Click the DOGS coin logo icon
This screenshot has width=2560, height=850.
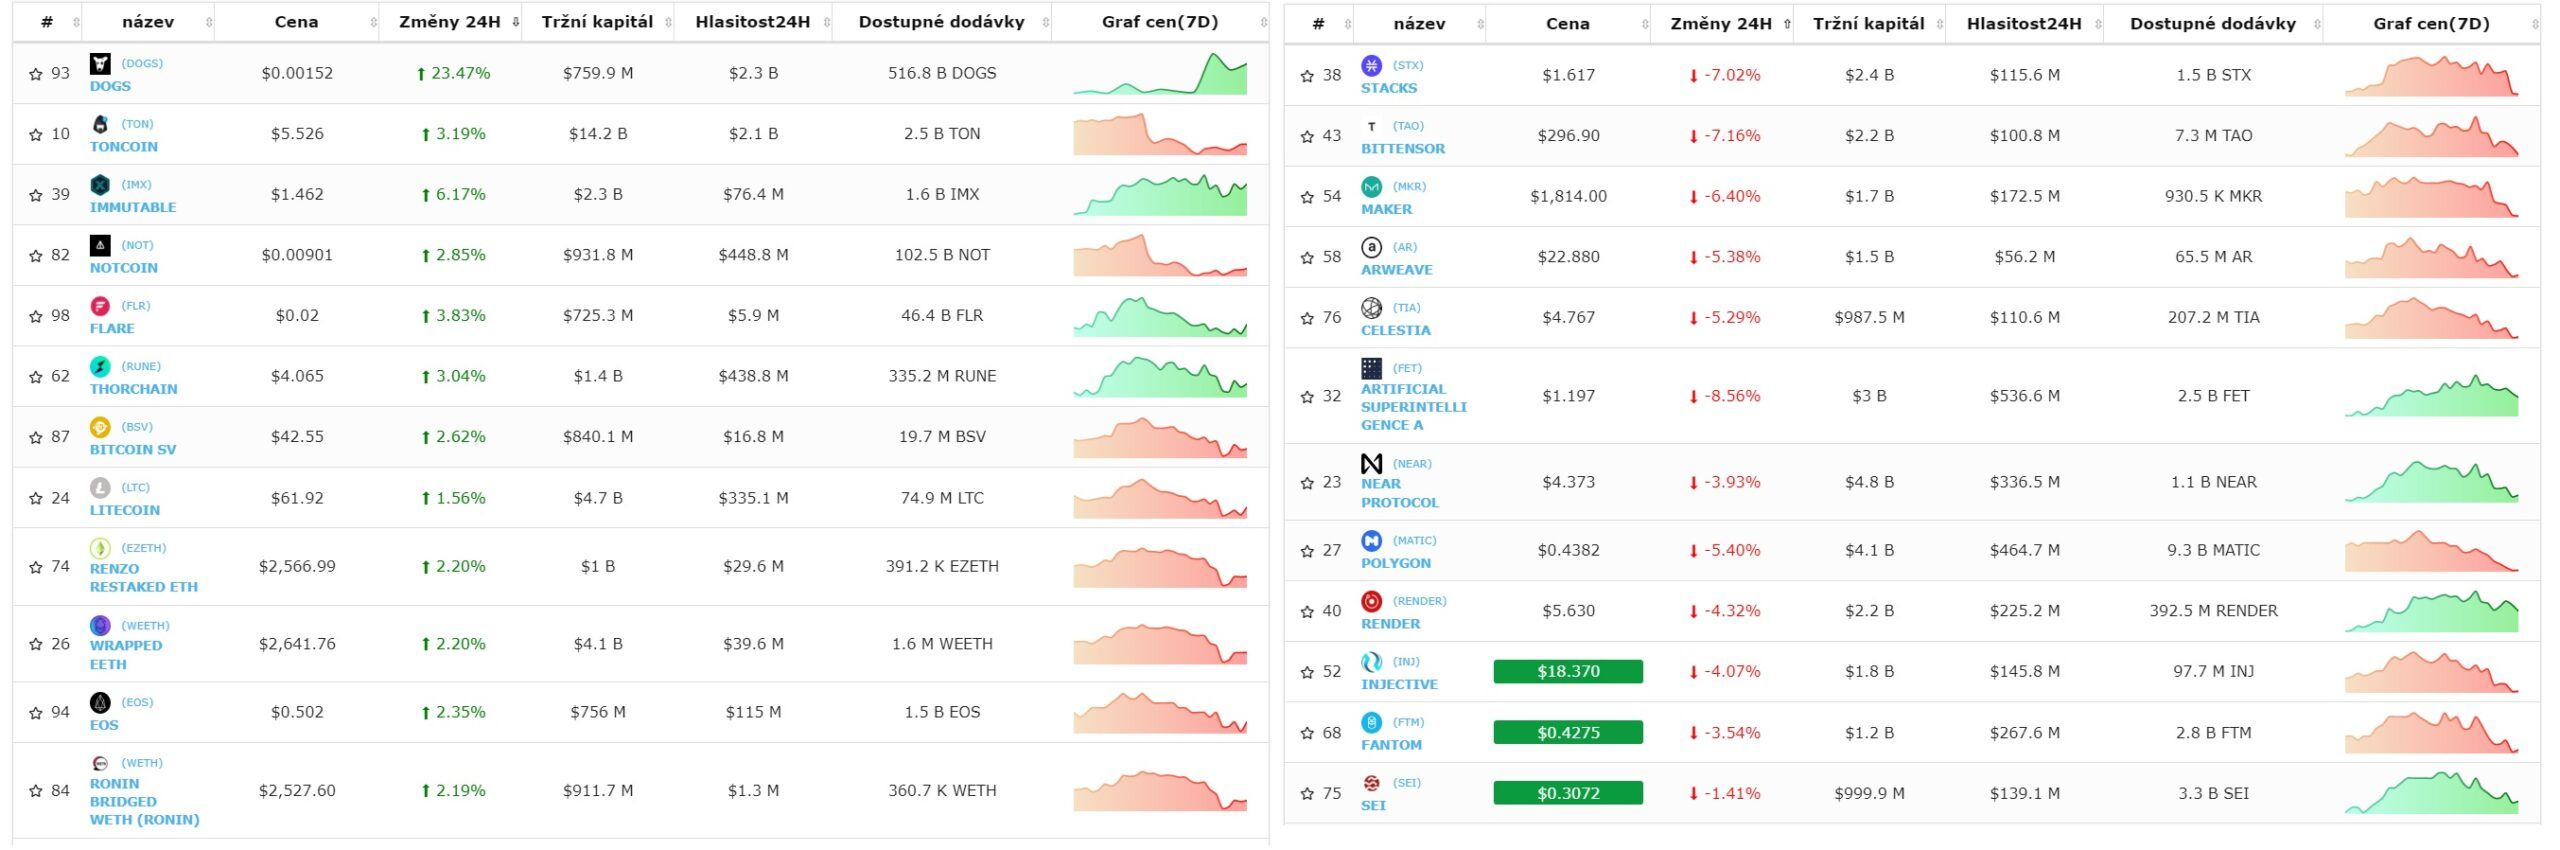[100, 64]
